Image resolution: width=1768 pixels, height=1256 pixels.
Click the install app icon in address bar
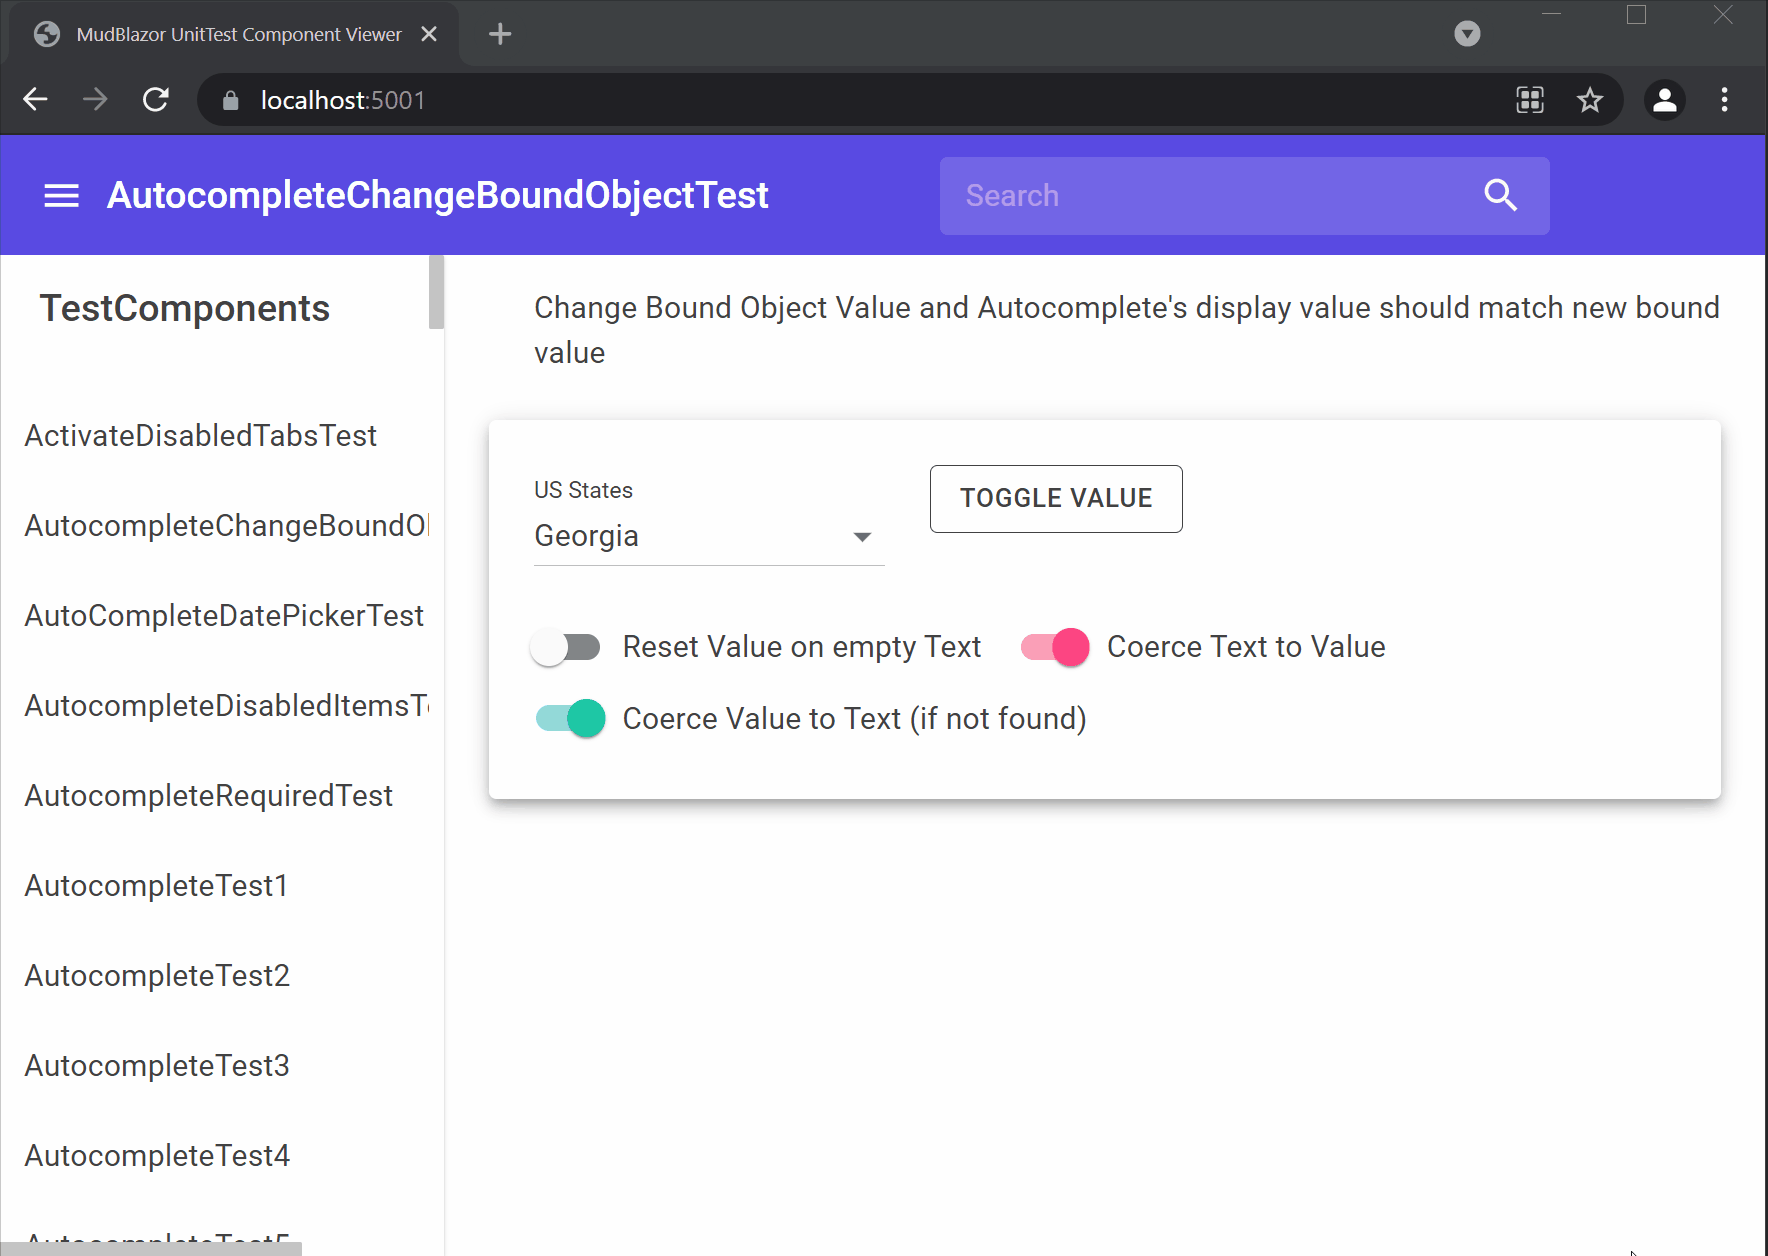click(x=1530, y=100)
